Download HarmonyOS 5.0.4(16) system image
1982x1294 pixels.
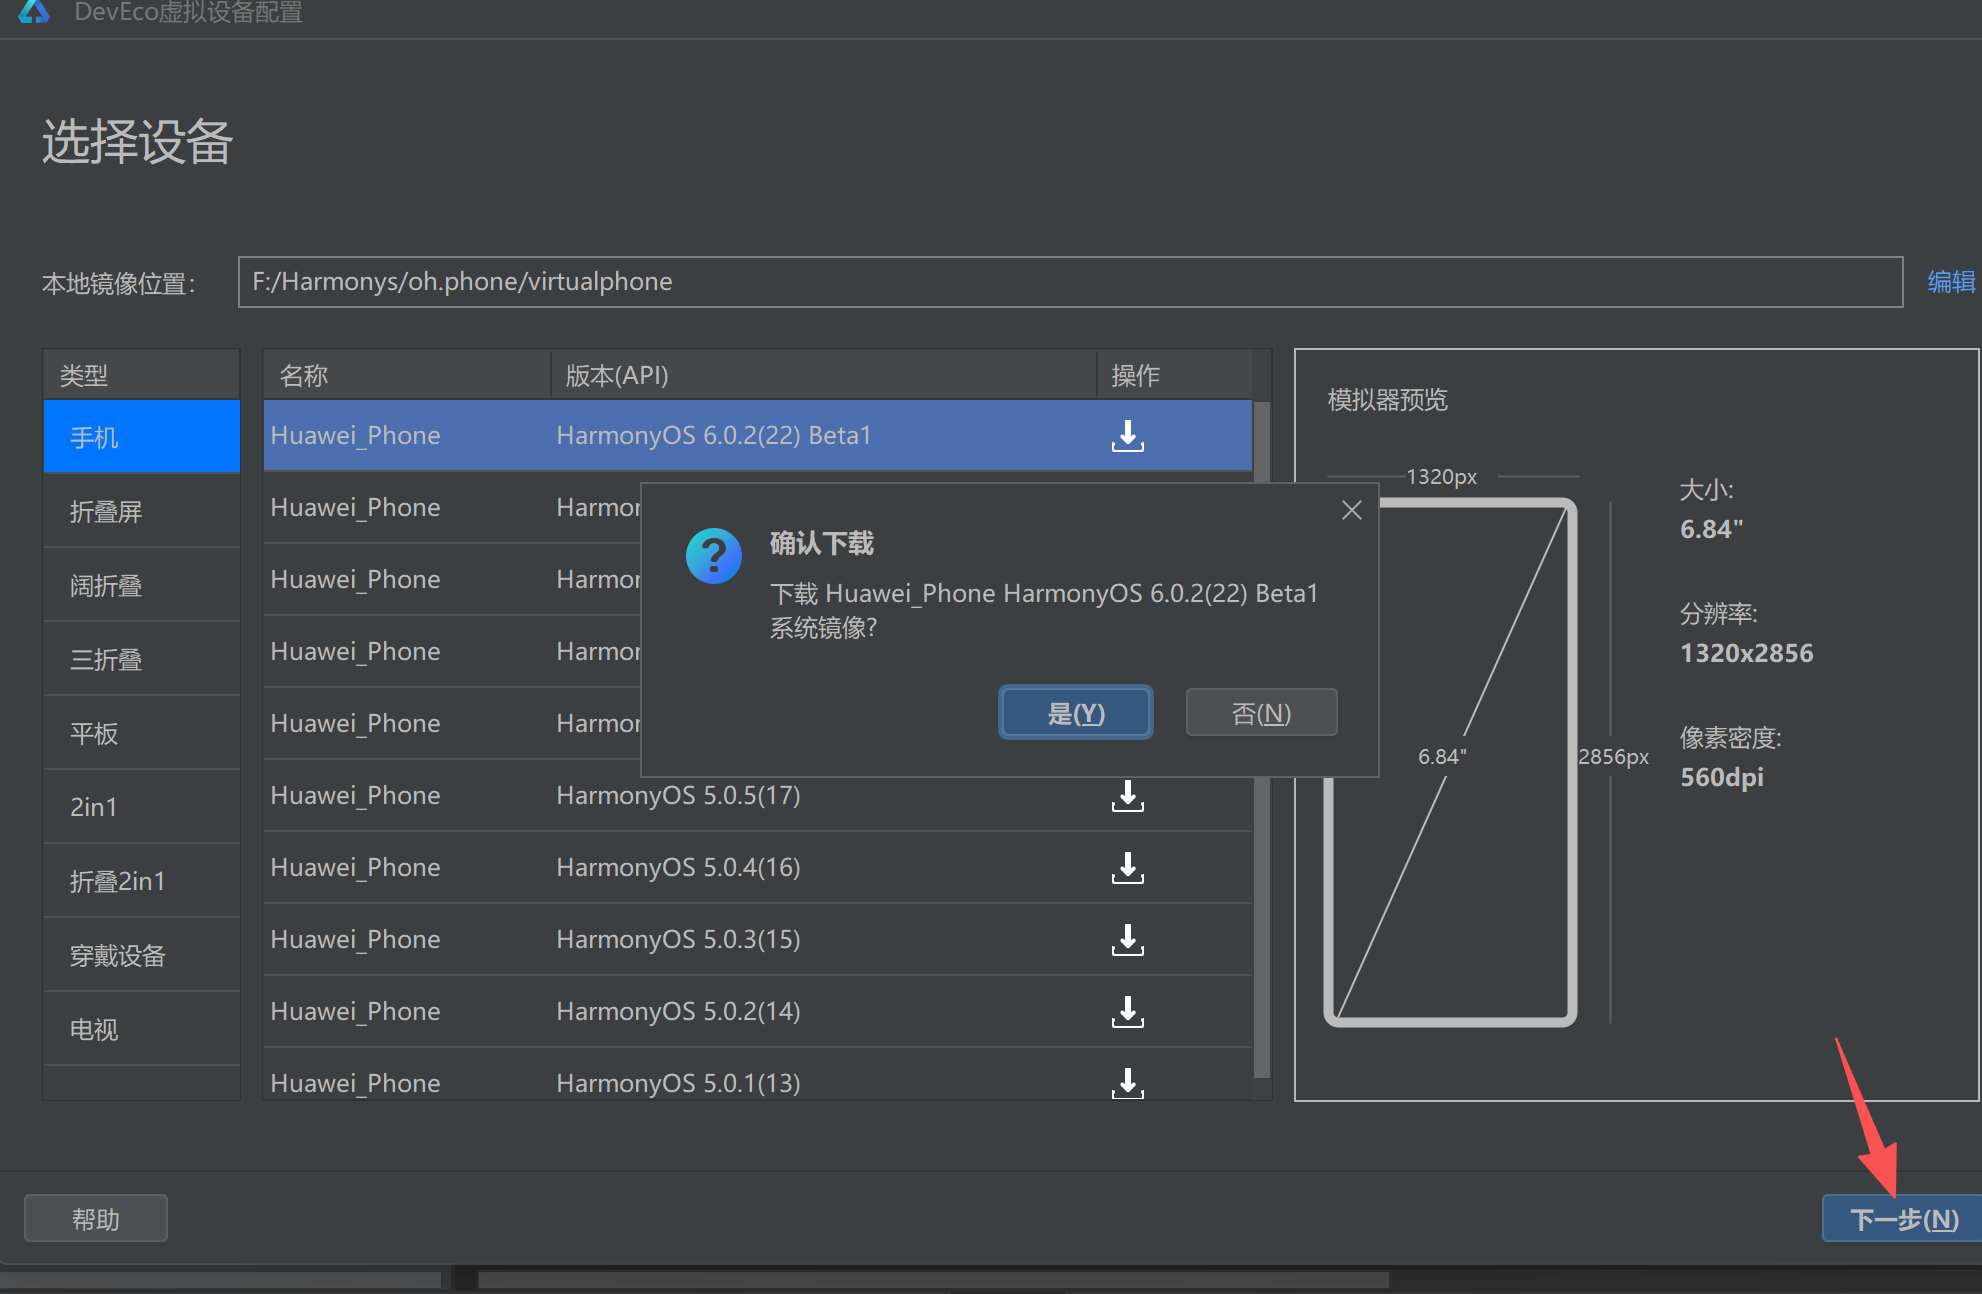pyautogui.click(x=1127, y=868)
